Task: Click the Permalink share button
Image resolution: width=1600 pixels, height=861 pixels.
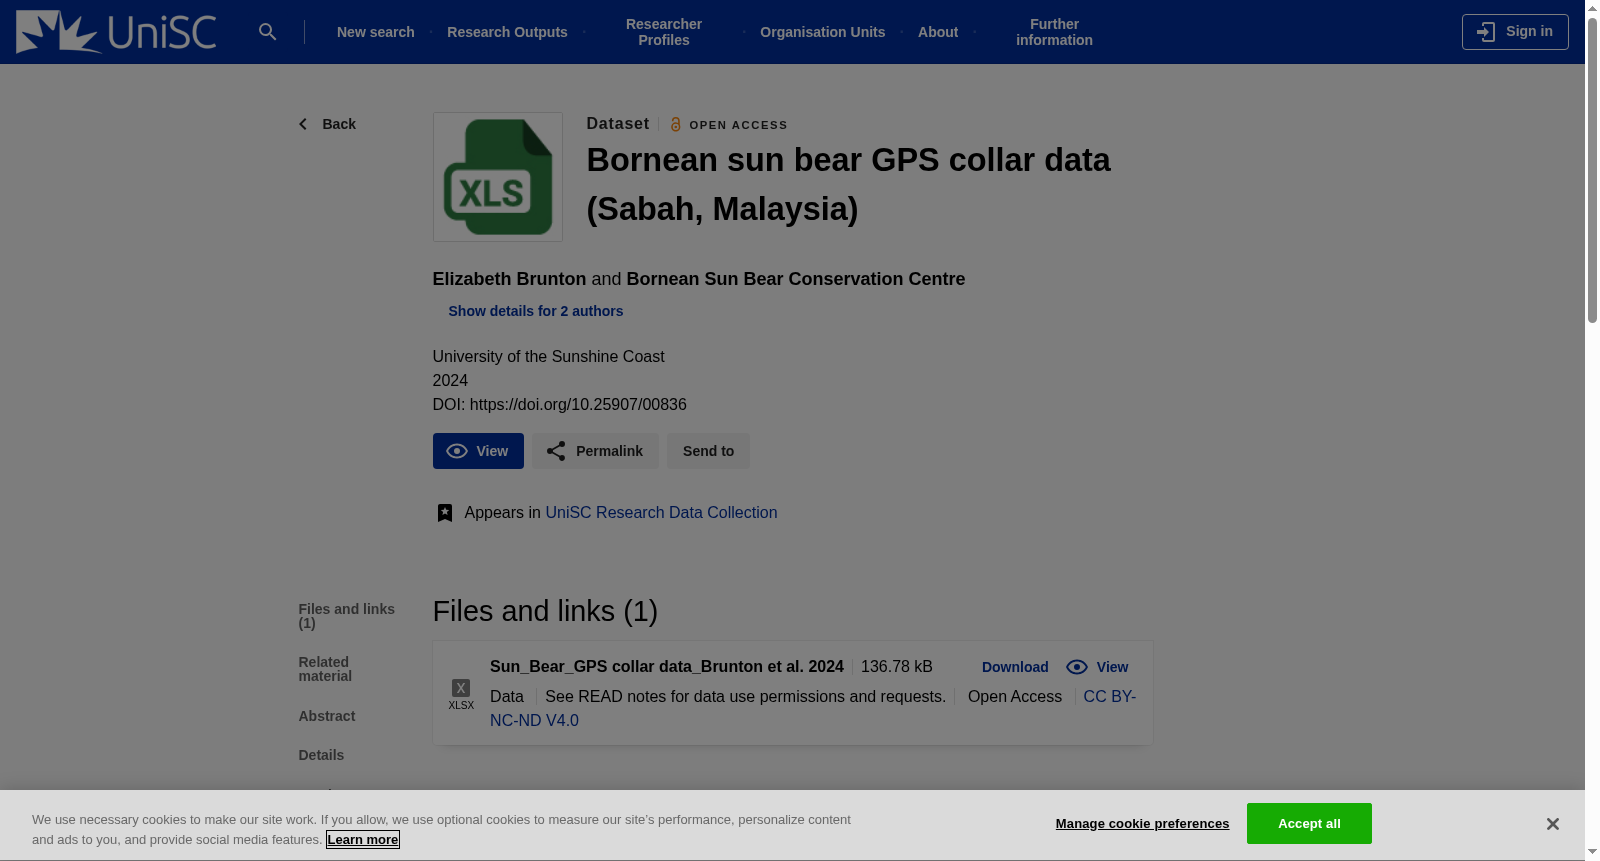Action: 595,451
